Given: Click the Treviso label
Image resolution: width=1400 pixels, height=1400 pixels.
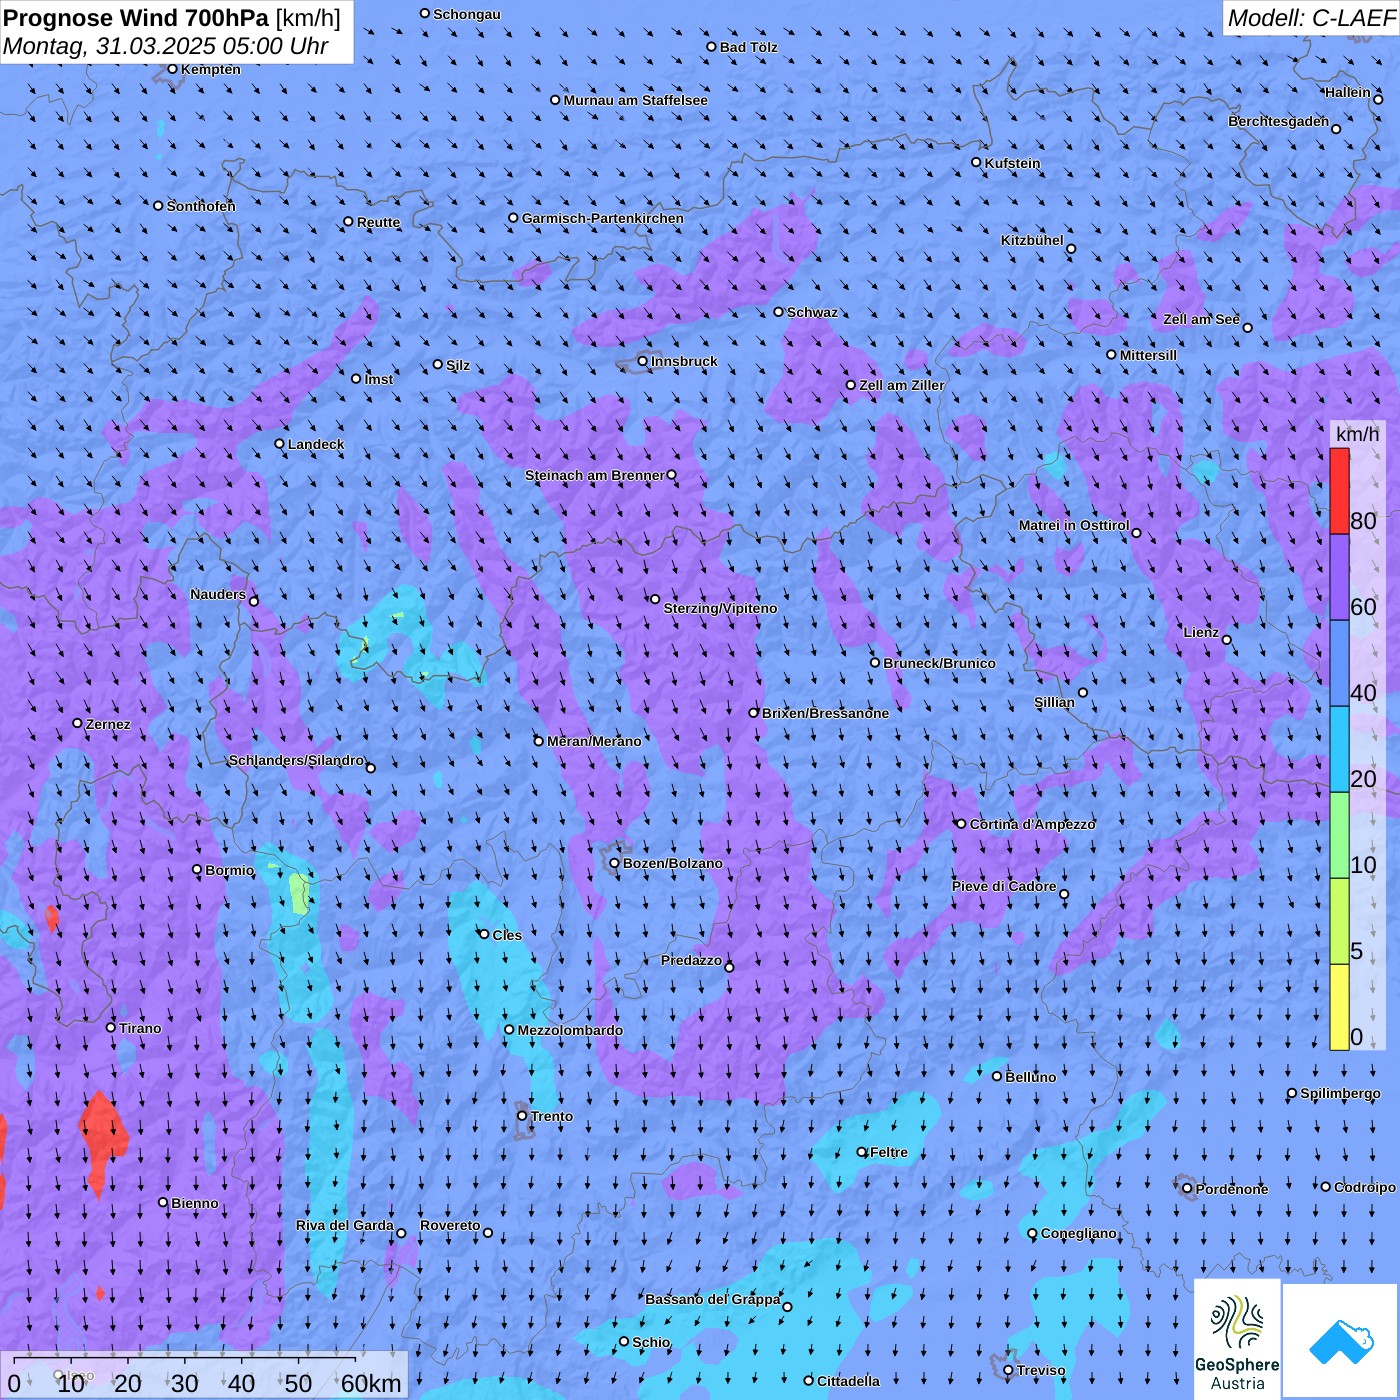Looking at the screenshot, I should [1041, 1370].
